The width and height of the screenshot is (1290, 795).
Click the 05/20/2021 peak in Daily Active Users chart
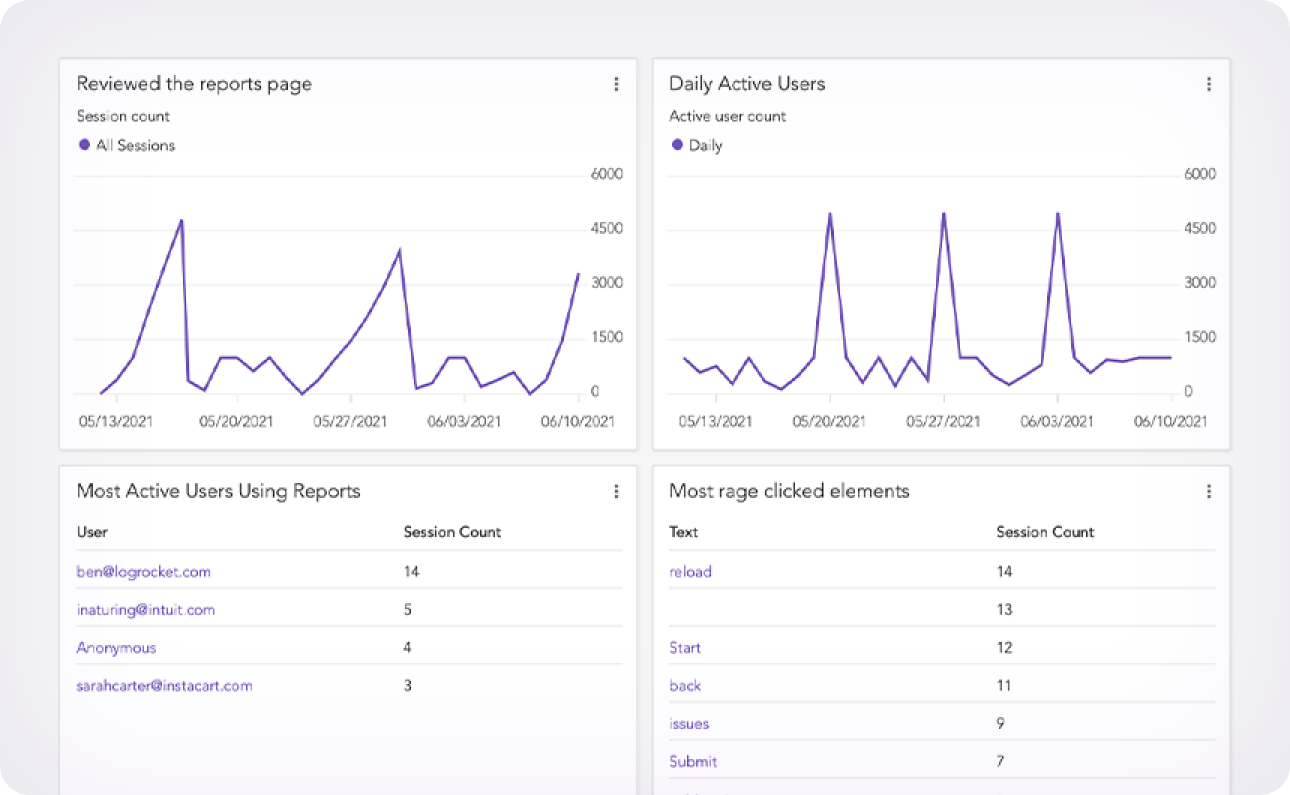(x=830, y=214)
